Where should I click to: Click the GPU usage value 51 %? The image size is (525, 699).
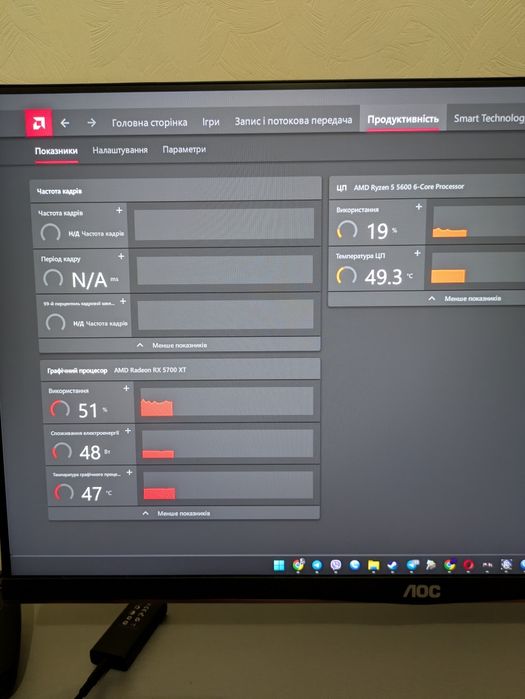point(93,411)
